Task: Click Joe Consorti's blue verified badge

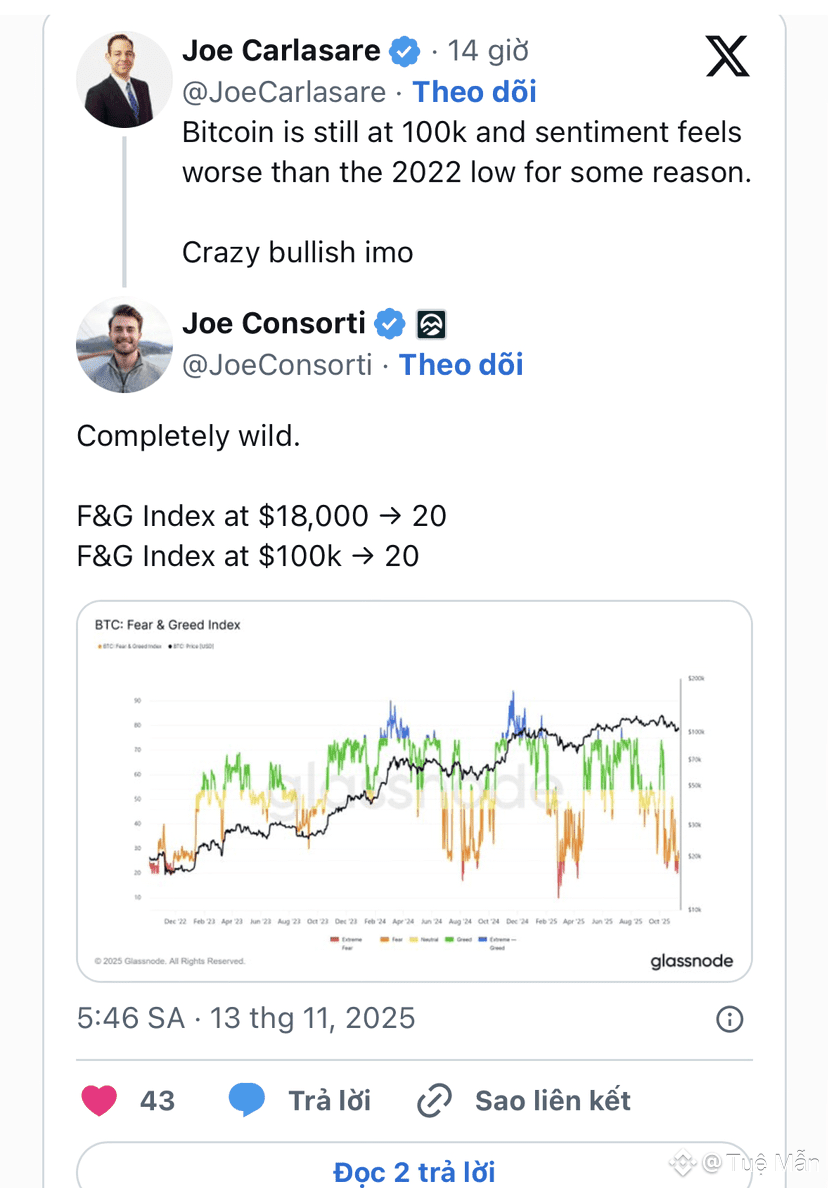Action: pos(389,324)
